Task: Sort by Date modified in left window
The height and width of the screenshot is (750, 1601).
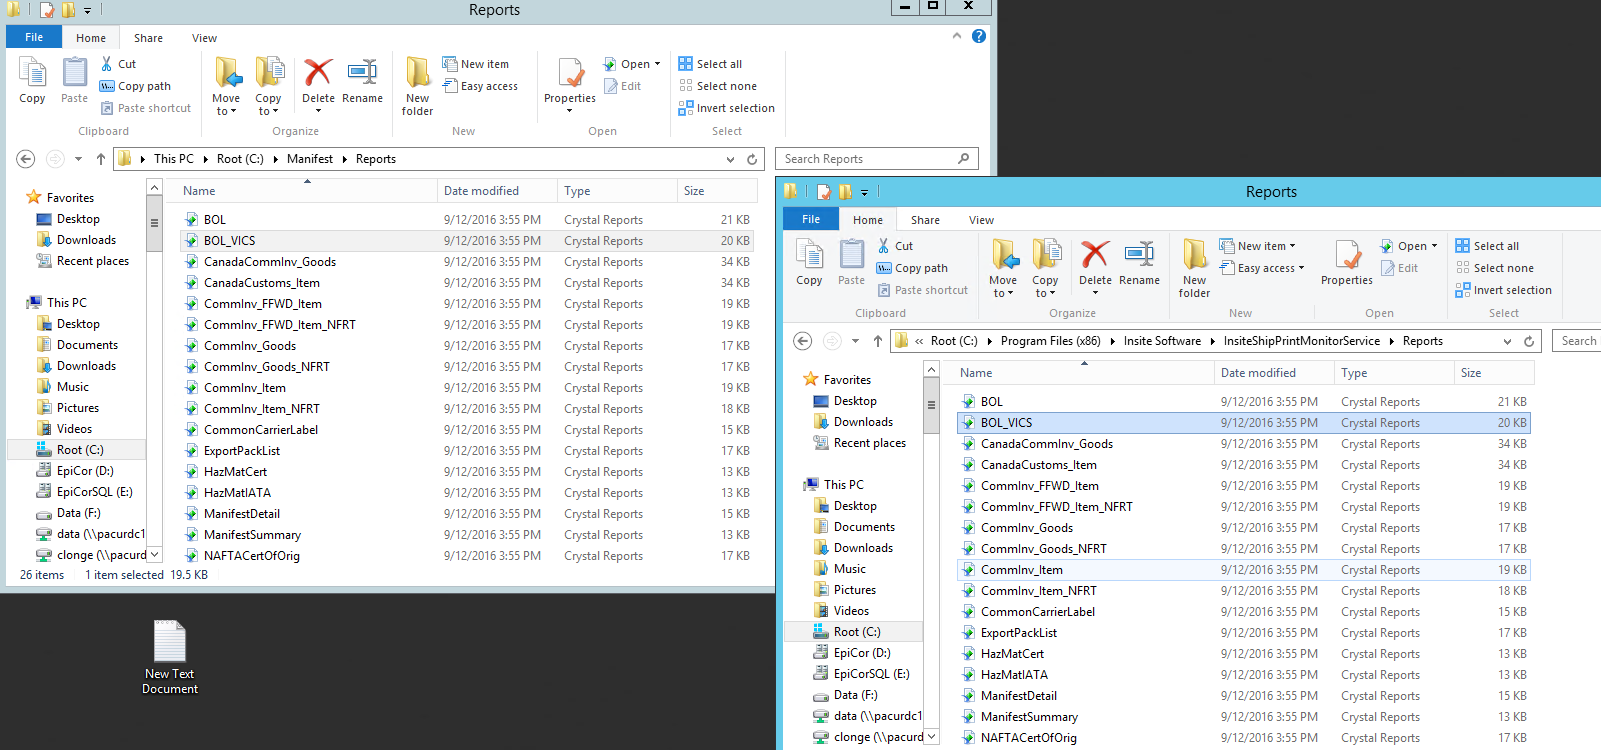Action: coord(497,191)
